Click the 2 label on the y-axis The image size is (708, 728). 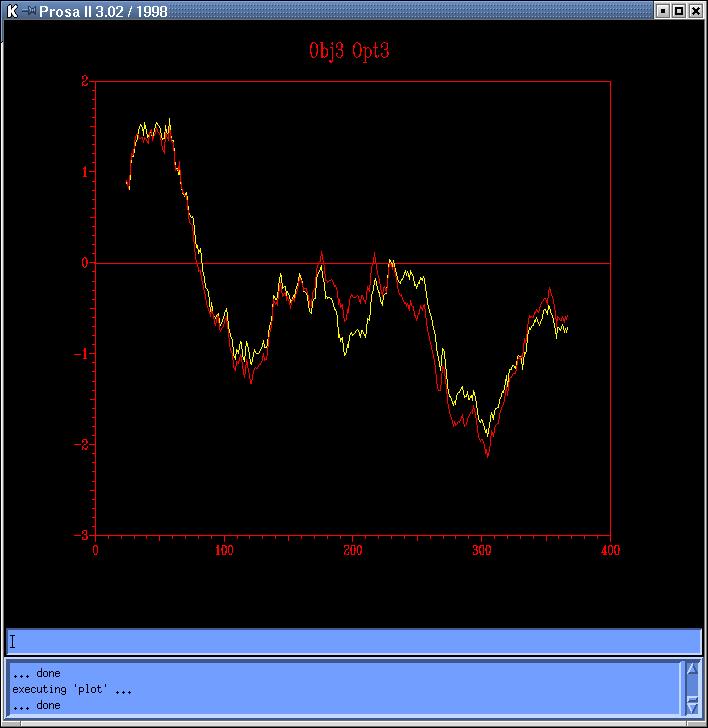[x=85, y=81]
